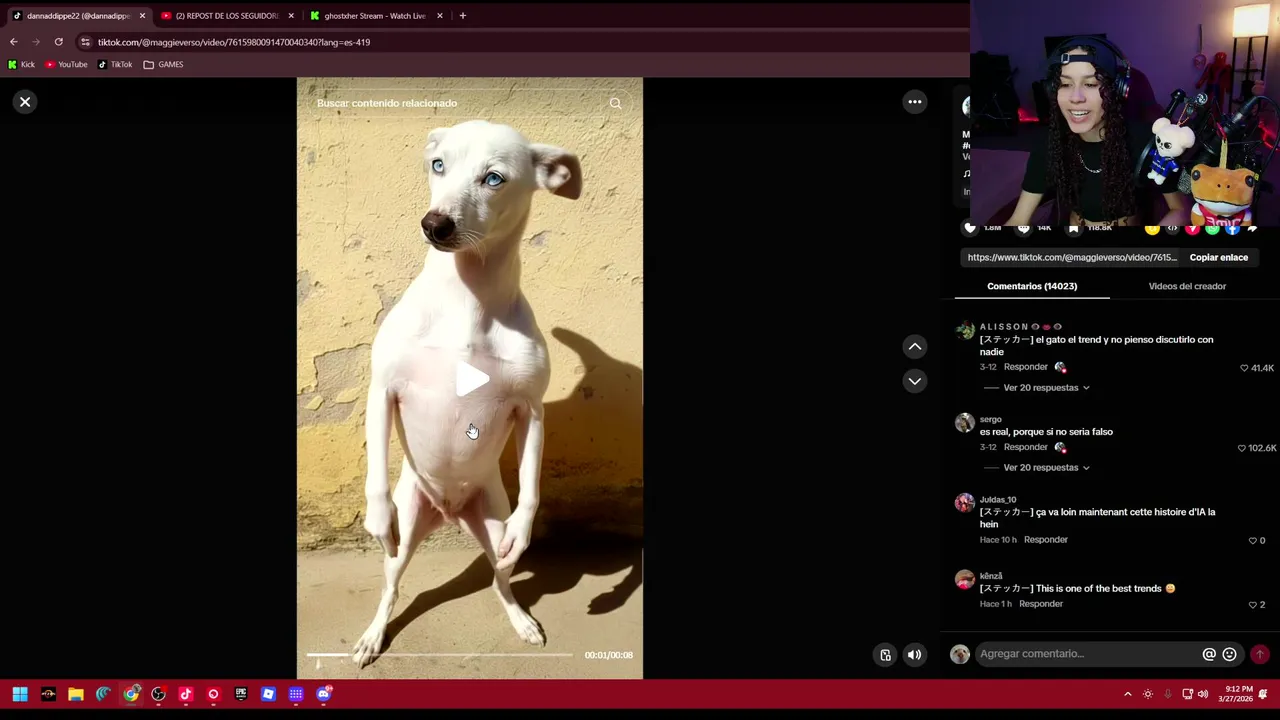Image resolution: width=1280 pixels, height=720 pixels.
Task: Open File Explorer from the taskbar
Action: [x=76, y=694]
